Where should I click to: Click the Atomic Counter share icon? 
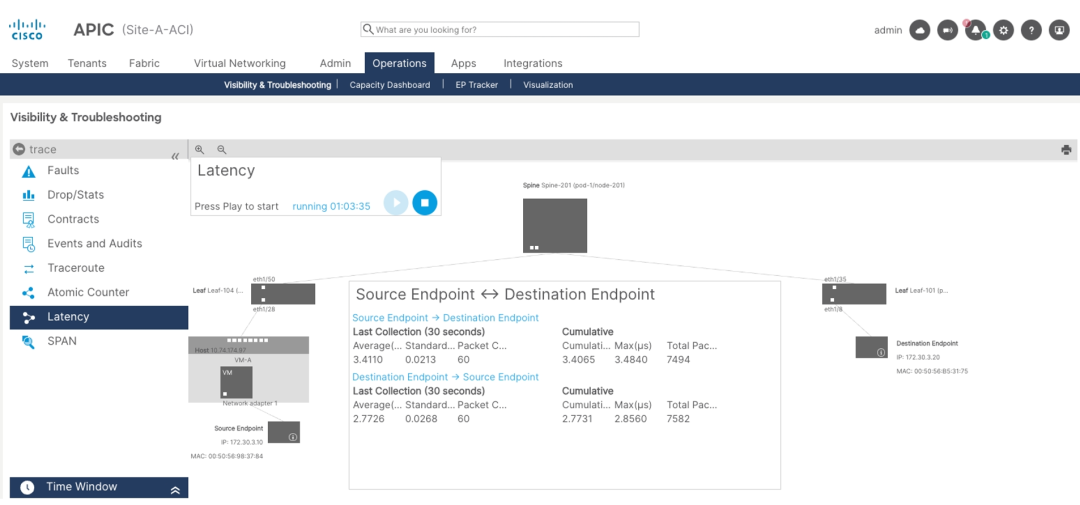[28, 293]
